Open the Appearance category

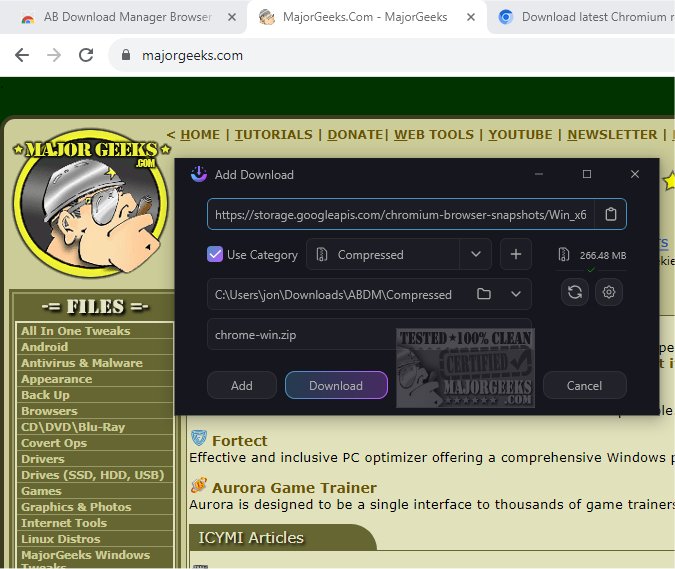coord(56,379)
